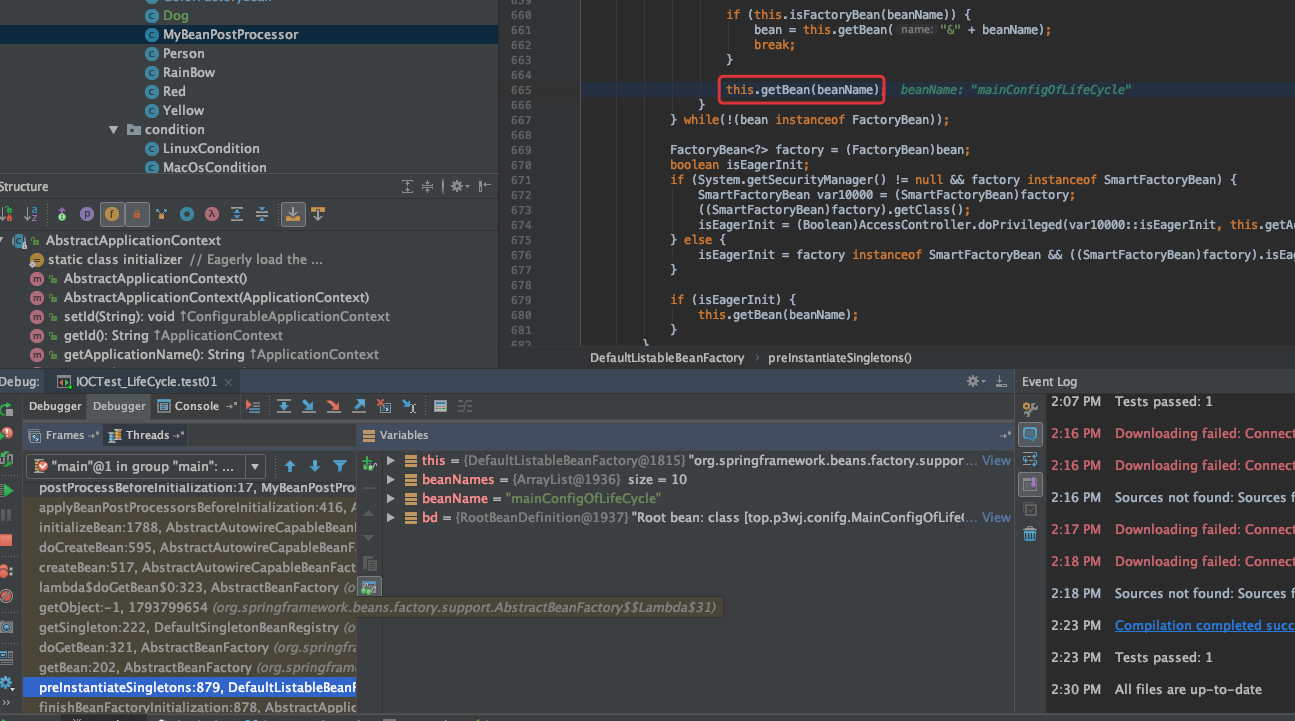Expand the 'this' variable node
1295x721 pixels.
(391, 461)
